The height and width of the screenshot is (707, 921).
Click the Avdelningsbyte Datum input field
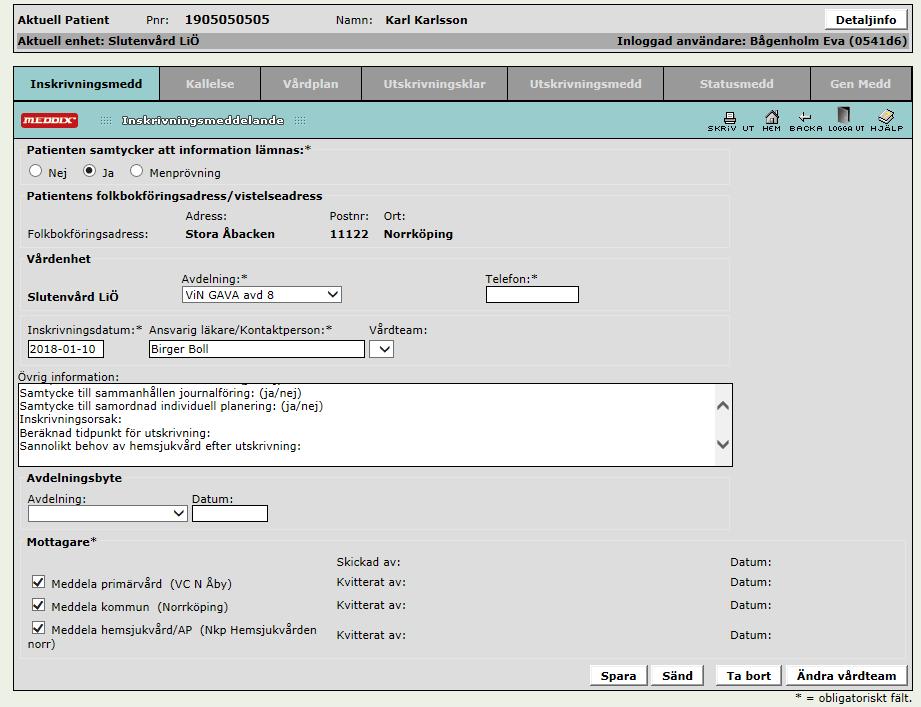coord(230,514)
